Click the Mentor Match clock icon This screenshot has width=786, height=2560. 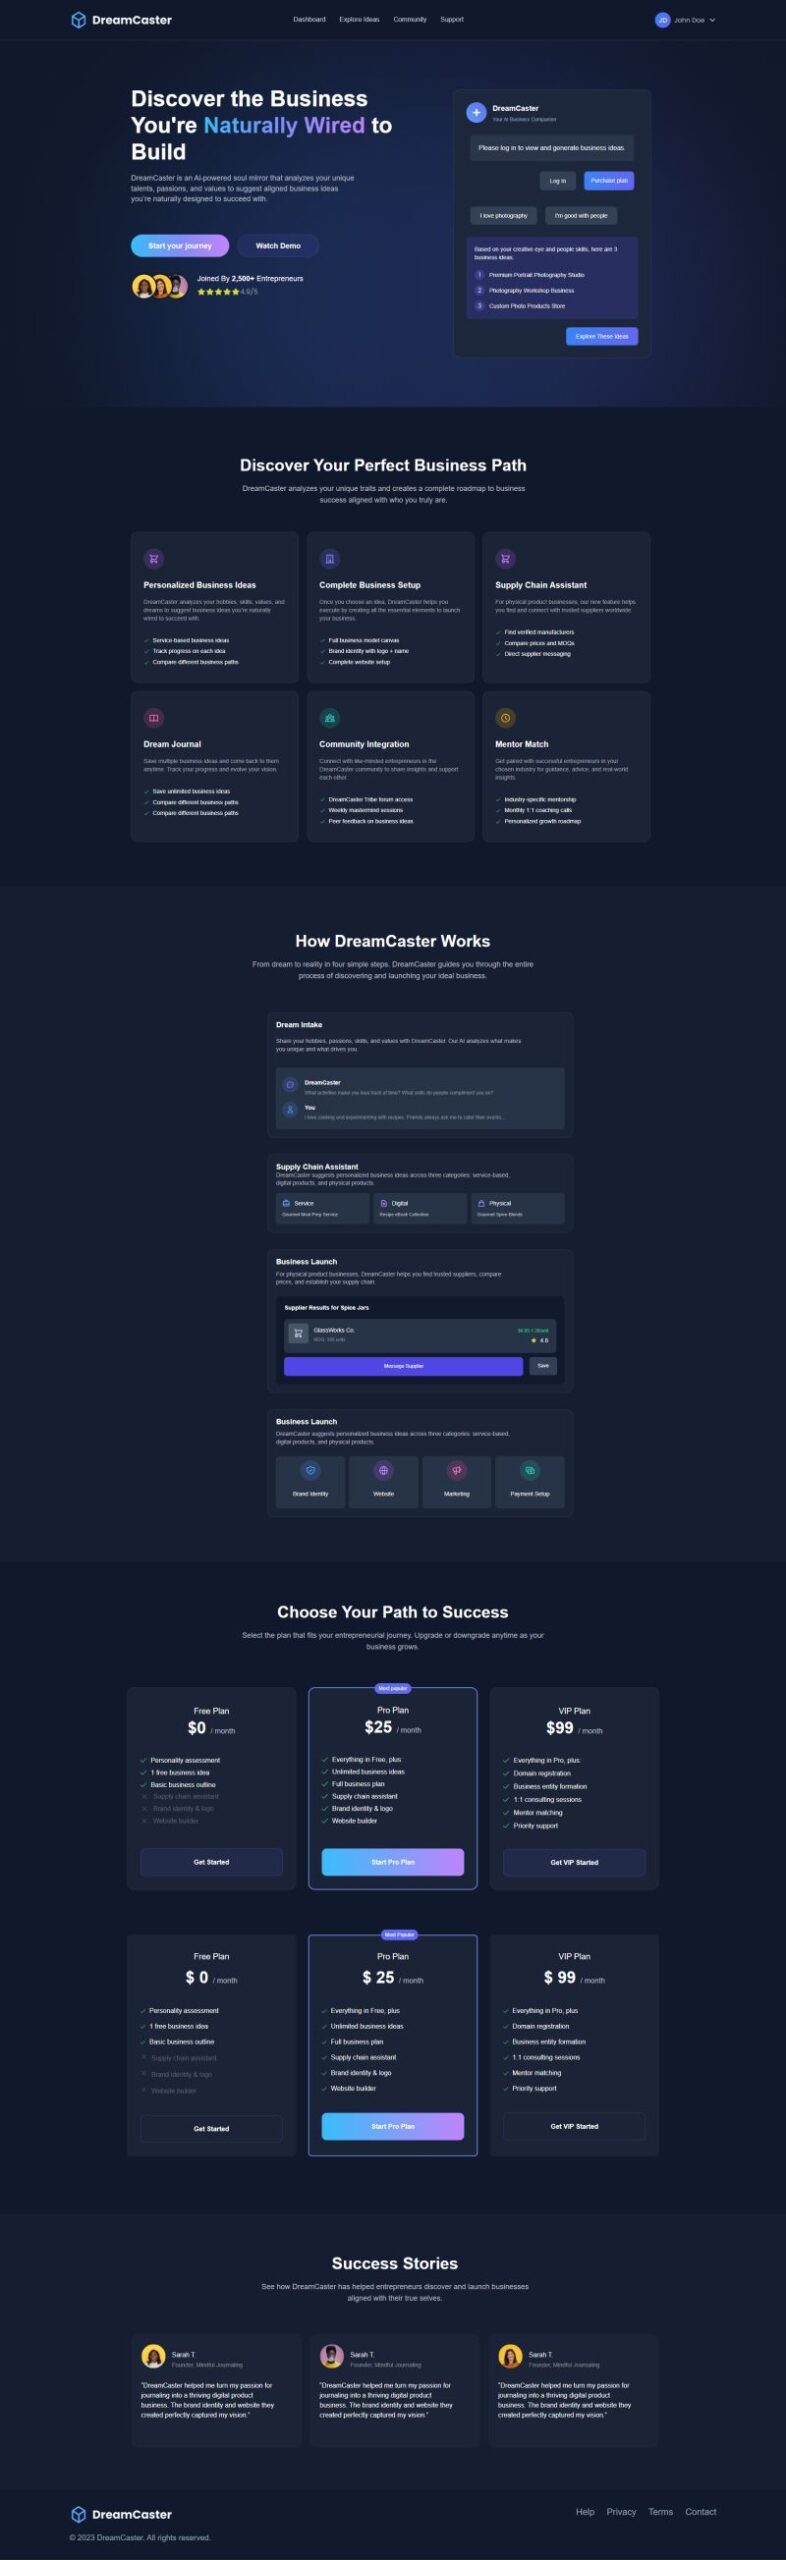click(x=505, y=718)
